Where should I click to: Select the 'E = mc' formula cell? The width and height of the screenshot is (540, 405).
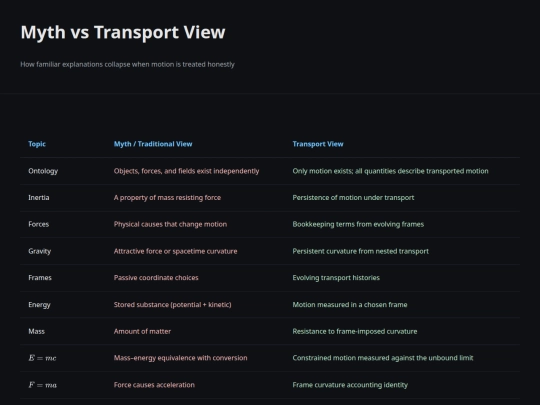coord(42,358)
